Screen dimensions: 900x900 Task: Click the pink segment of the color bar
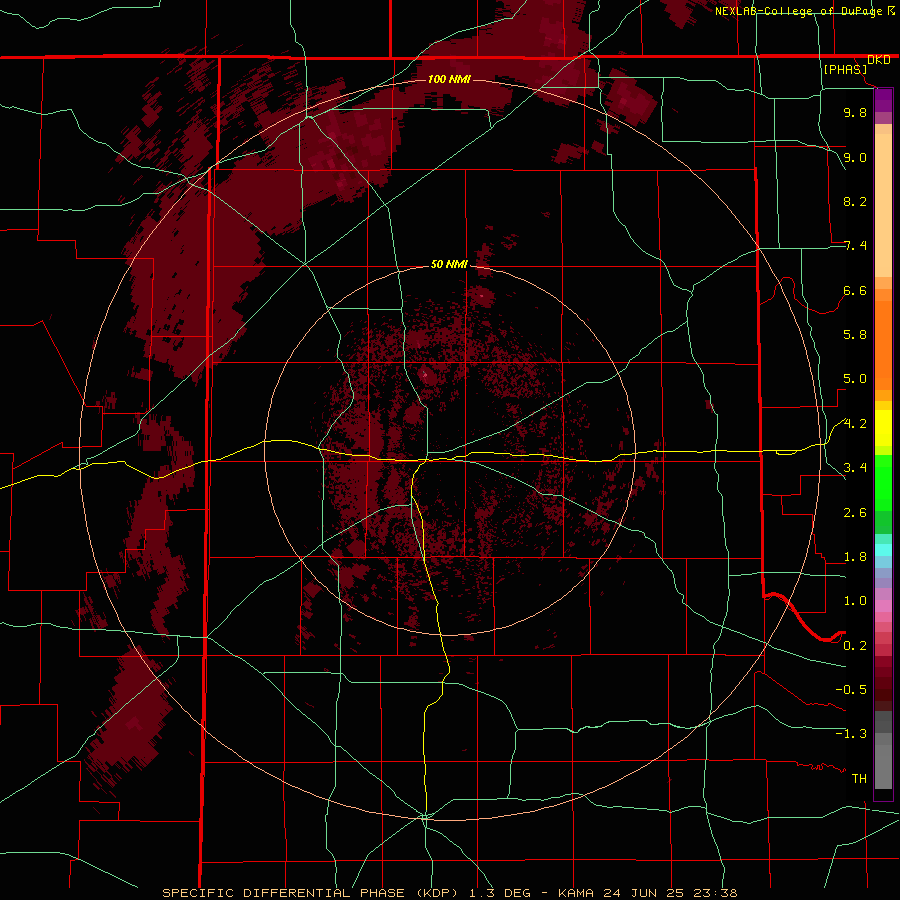(883, 606)
